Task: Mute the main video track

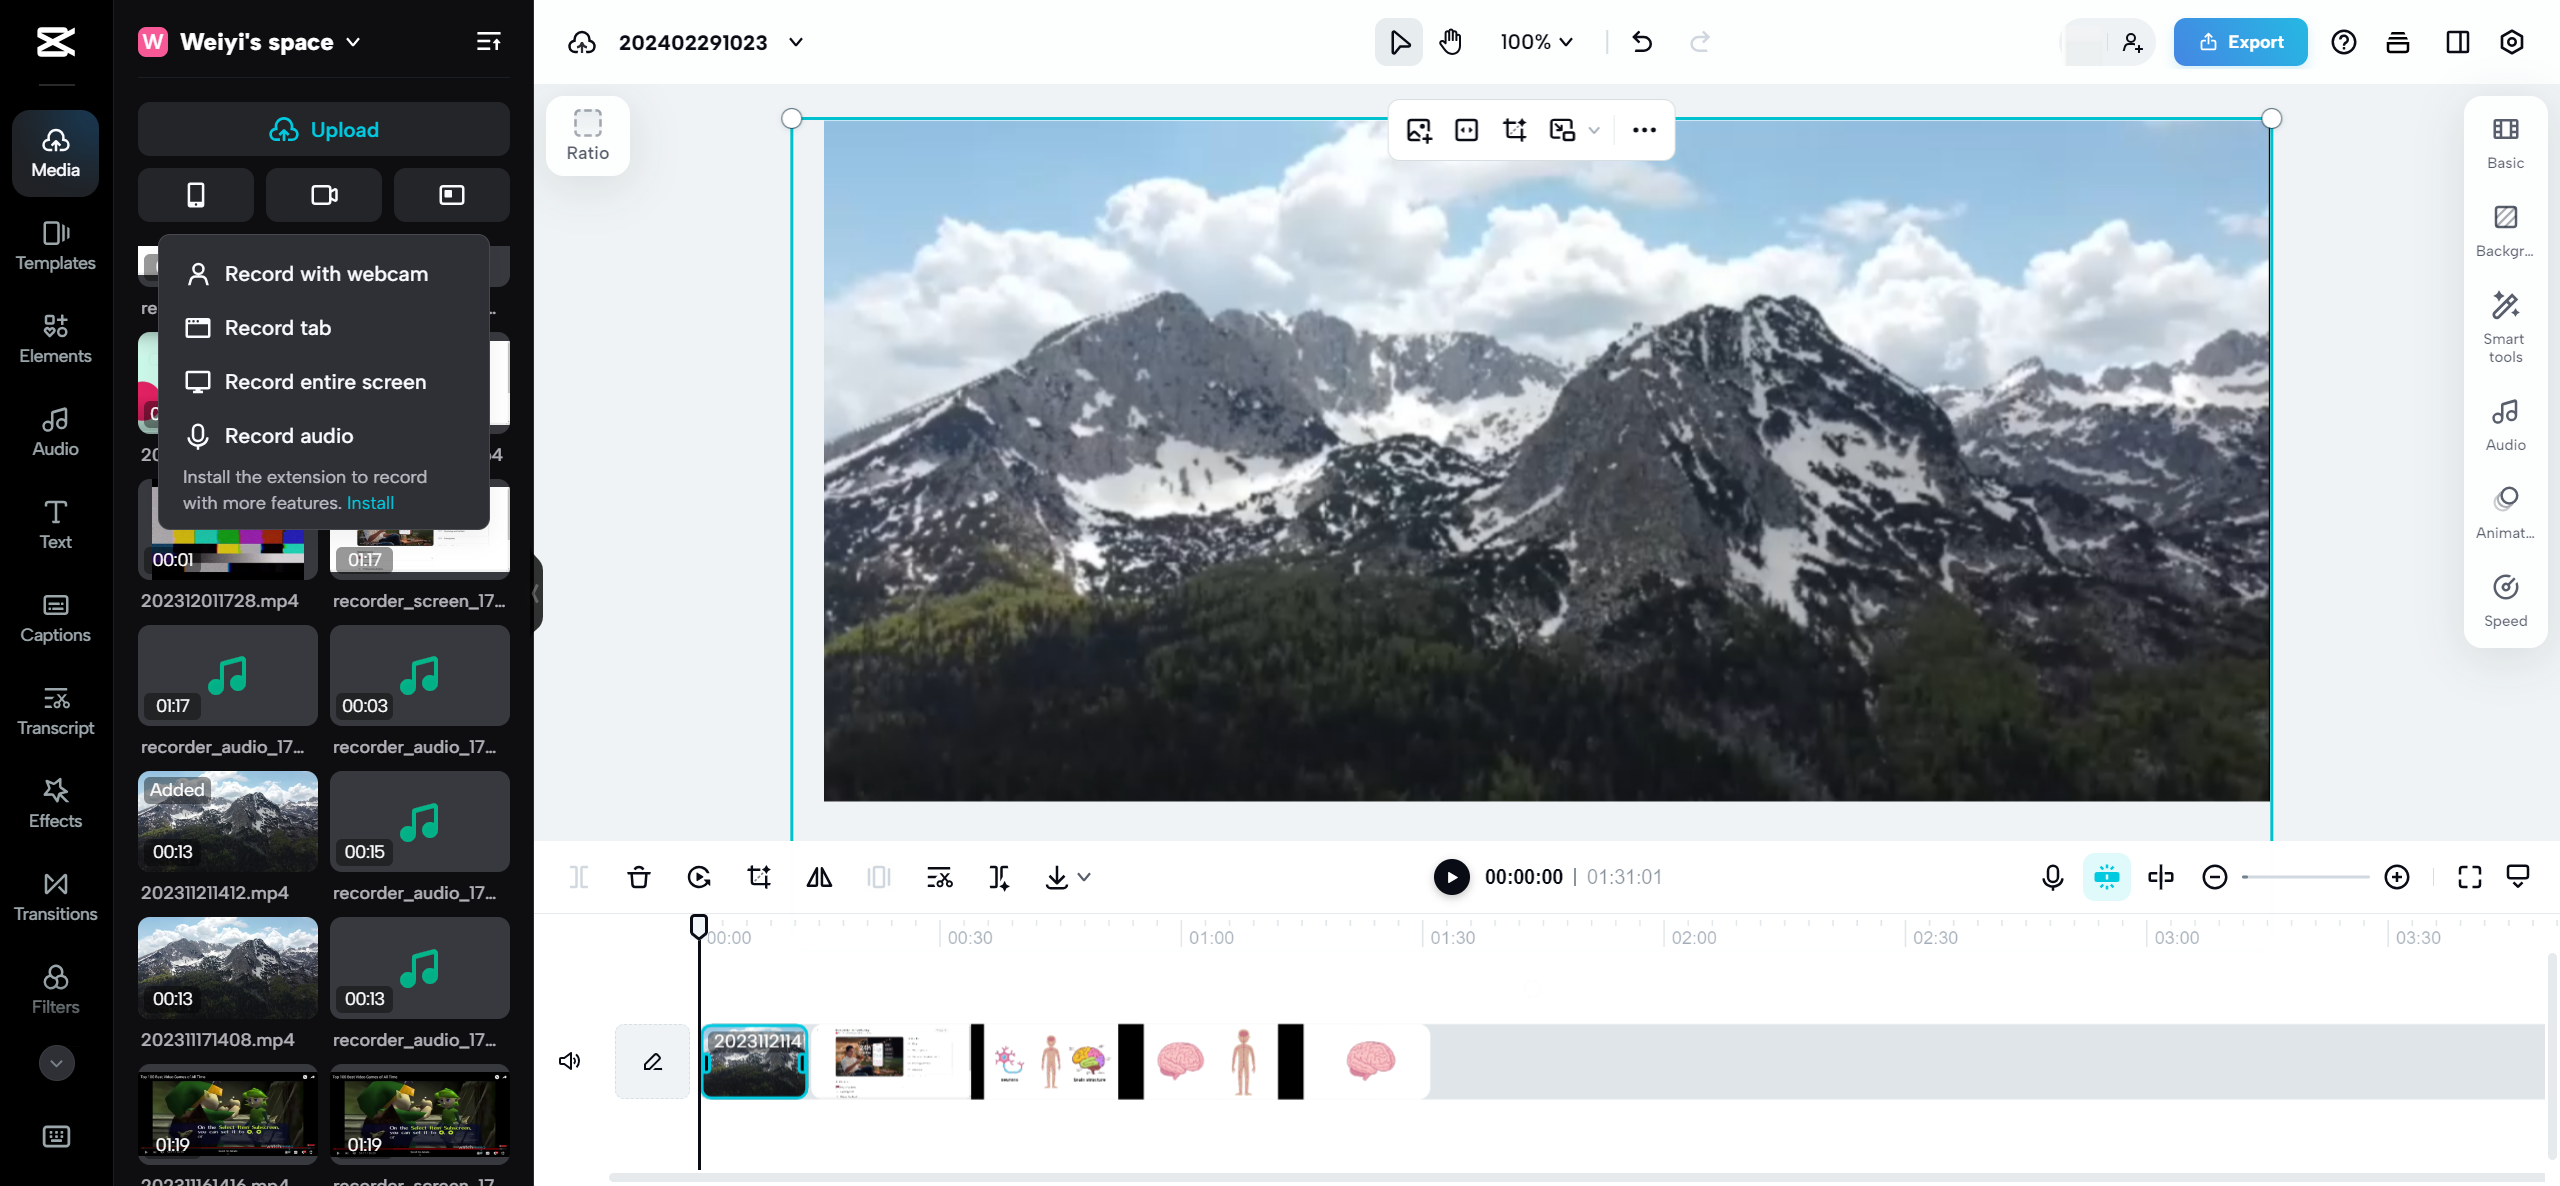Action: [x=569, y=1060]
